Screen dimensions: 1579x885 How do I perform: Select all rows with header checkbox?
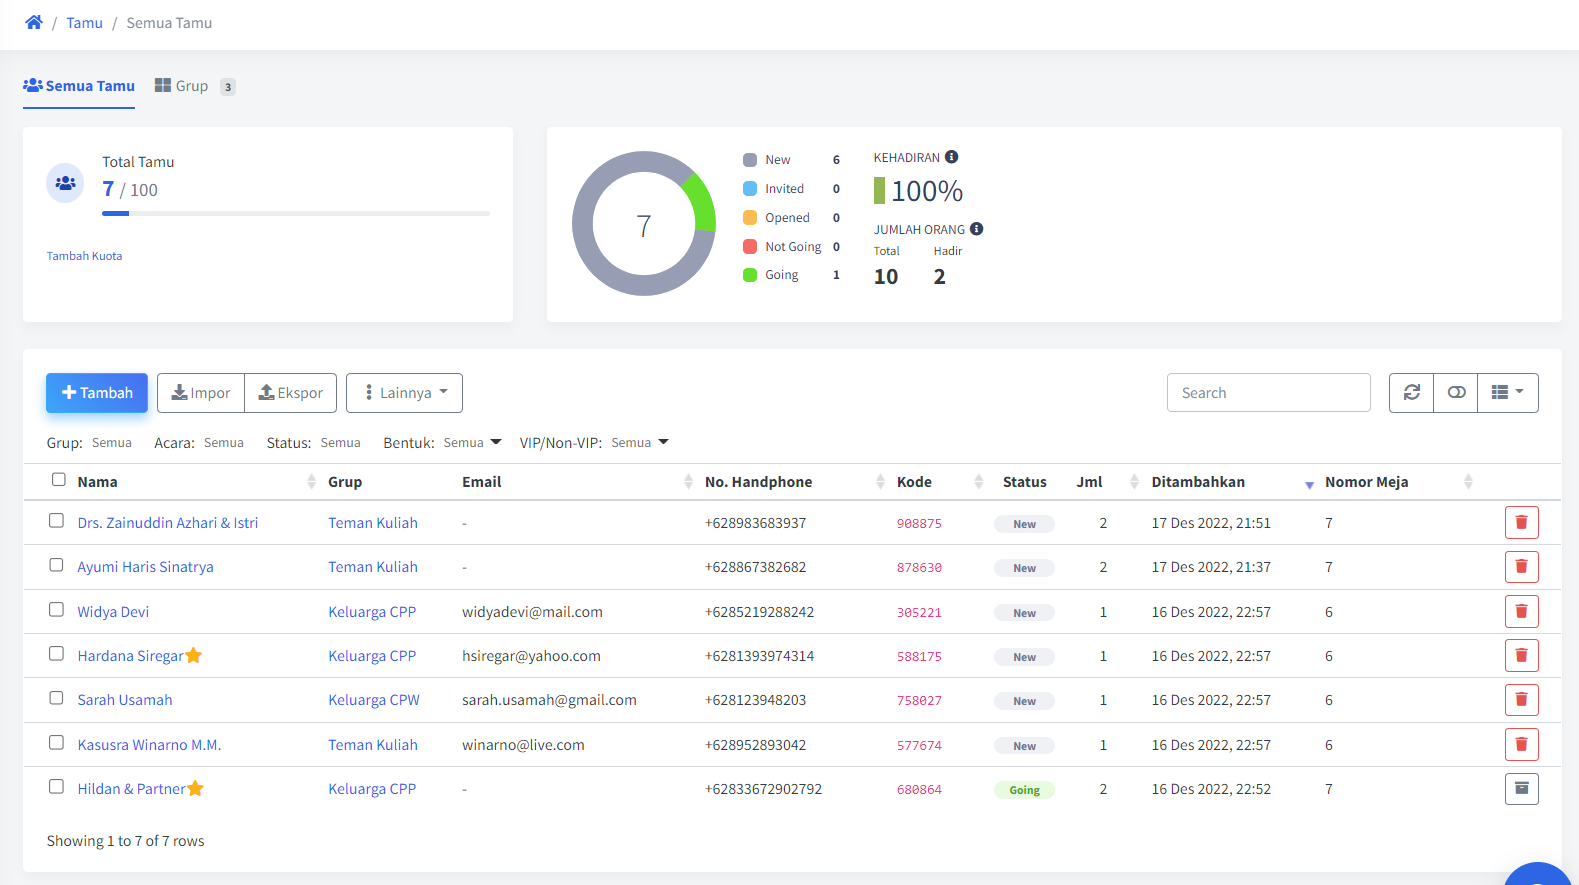tap(59, 480)
